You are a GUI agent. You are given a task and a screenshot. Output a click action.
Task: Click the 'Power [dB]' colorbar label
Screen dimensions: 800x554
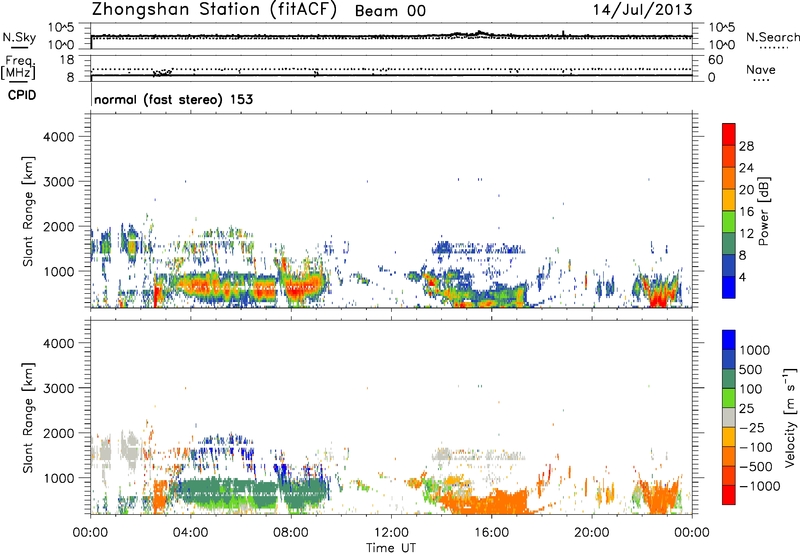click(x=763, y=211)
